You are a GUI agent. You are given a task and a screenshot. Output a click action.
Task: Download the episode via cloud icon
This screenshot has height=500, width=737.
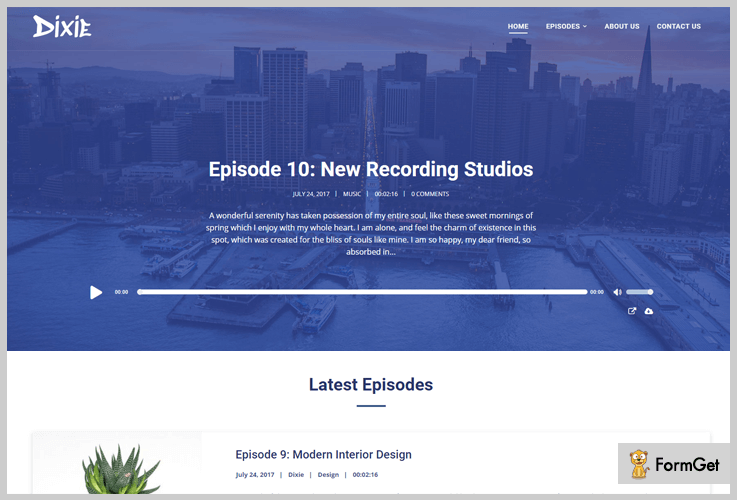649,311
